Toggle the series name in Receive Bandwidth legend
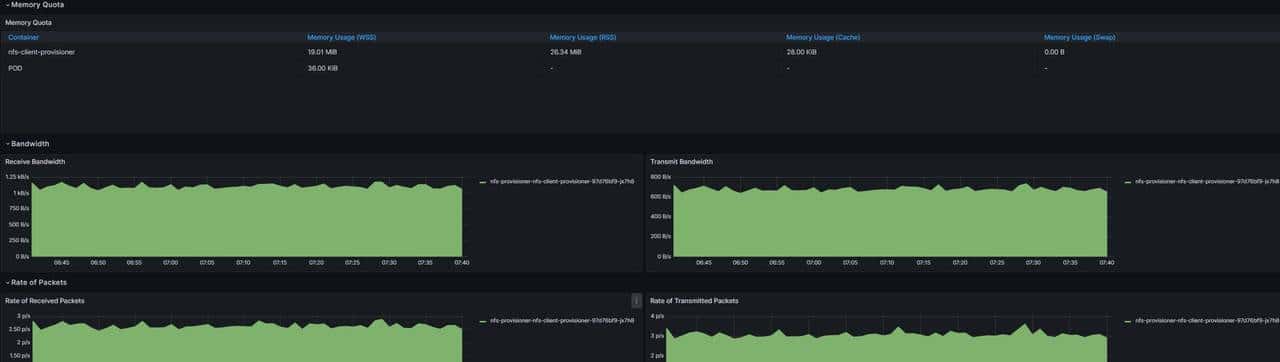The height and width of the screenshot is (362, 1280). pos(562,182)
